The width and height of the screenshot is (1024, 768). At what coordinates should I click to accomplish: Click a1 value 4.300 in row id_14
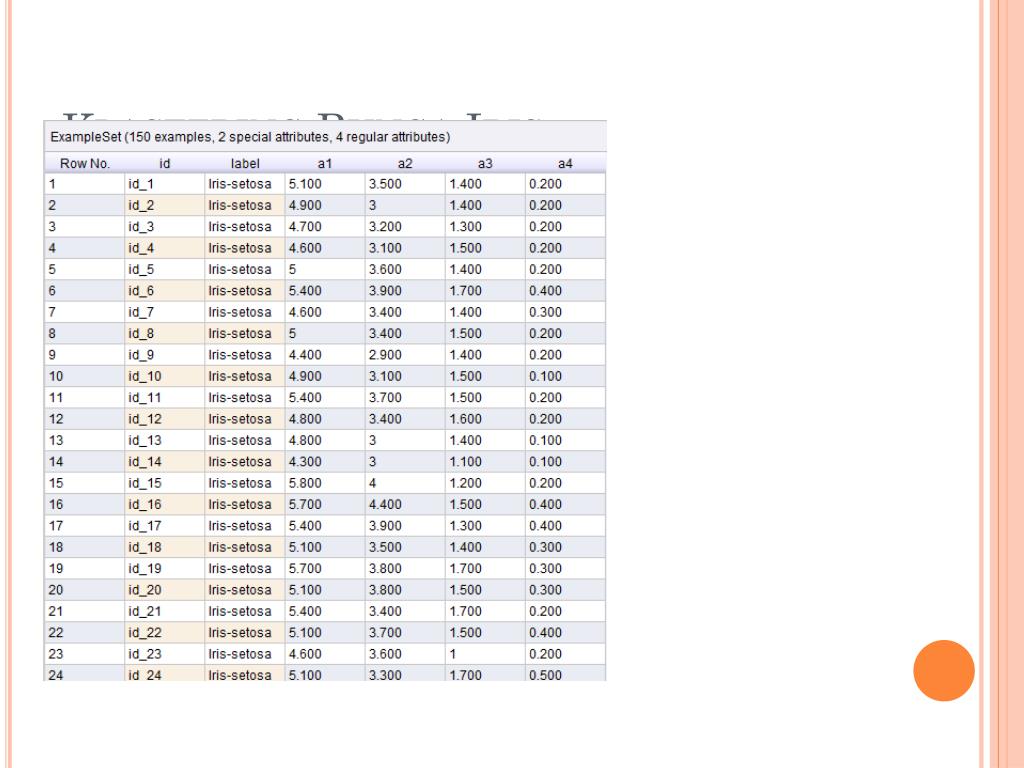pos(325,462)
